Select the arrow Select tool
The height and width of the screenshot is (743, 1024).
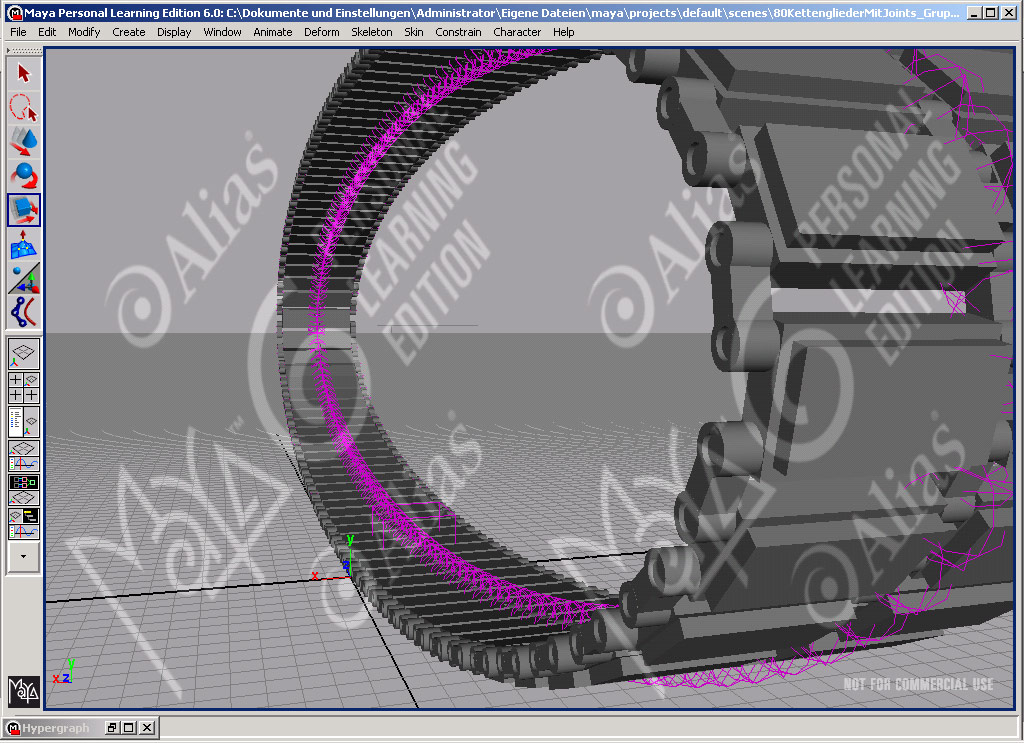pyautogui.click(x=24, y=73)
